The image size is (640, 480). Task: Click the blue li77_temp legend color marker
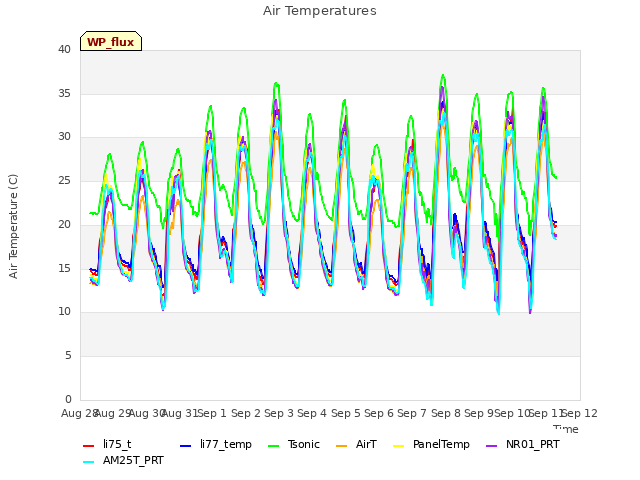(x=186, y=446)
